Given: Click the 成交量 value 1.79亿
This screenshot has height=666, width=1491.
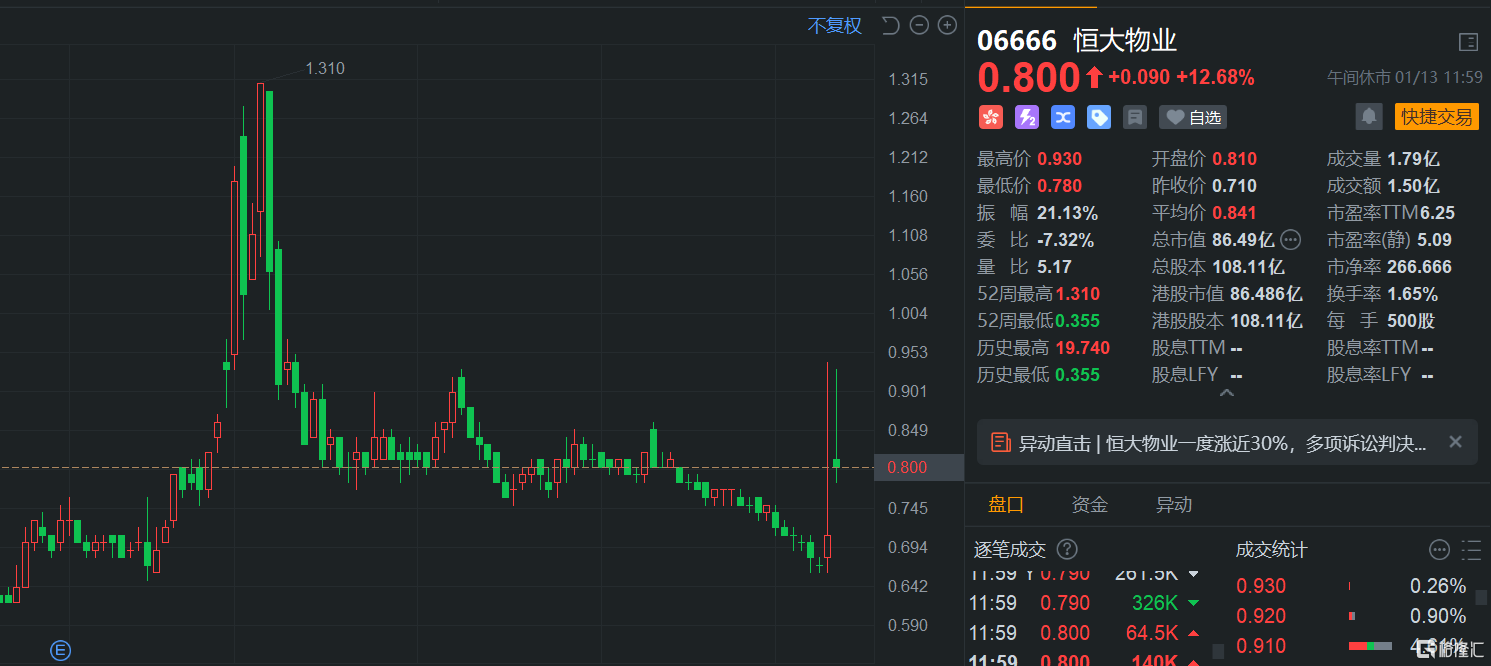Looking at the screenshot, I should tap(1413, 159).
